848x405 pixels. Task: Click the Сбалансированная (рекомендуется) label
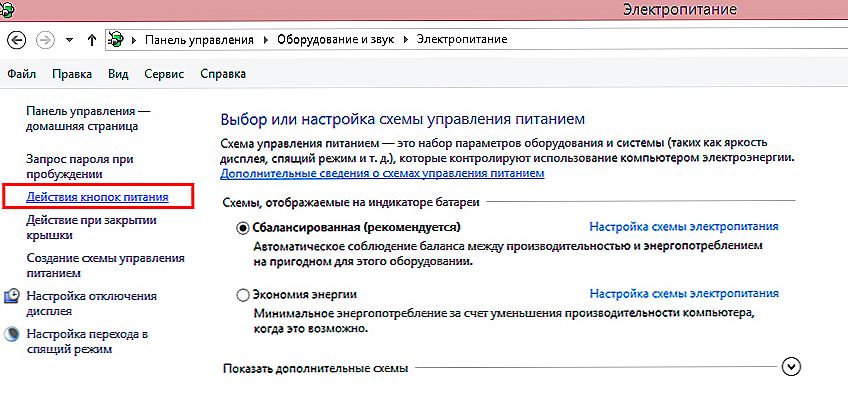(x=356, y=227)
